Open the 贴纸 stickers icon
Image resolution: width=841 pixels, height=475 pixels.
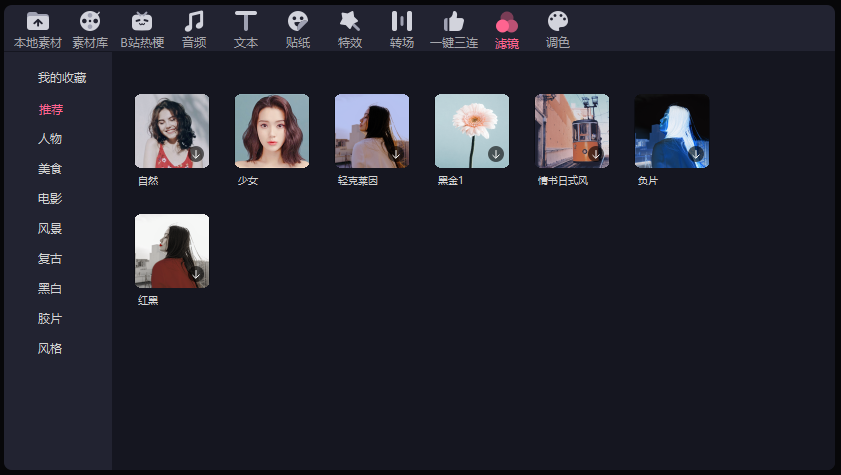coord(298,21)
